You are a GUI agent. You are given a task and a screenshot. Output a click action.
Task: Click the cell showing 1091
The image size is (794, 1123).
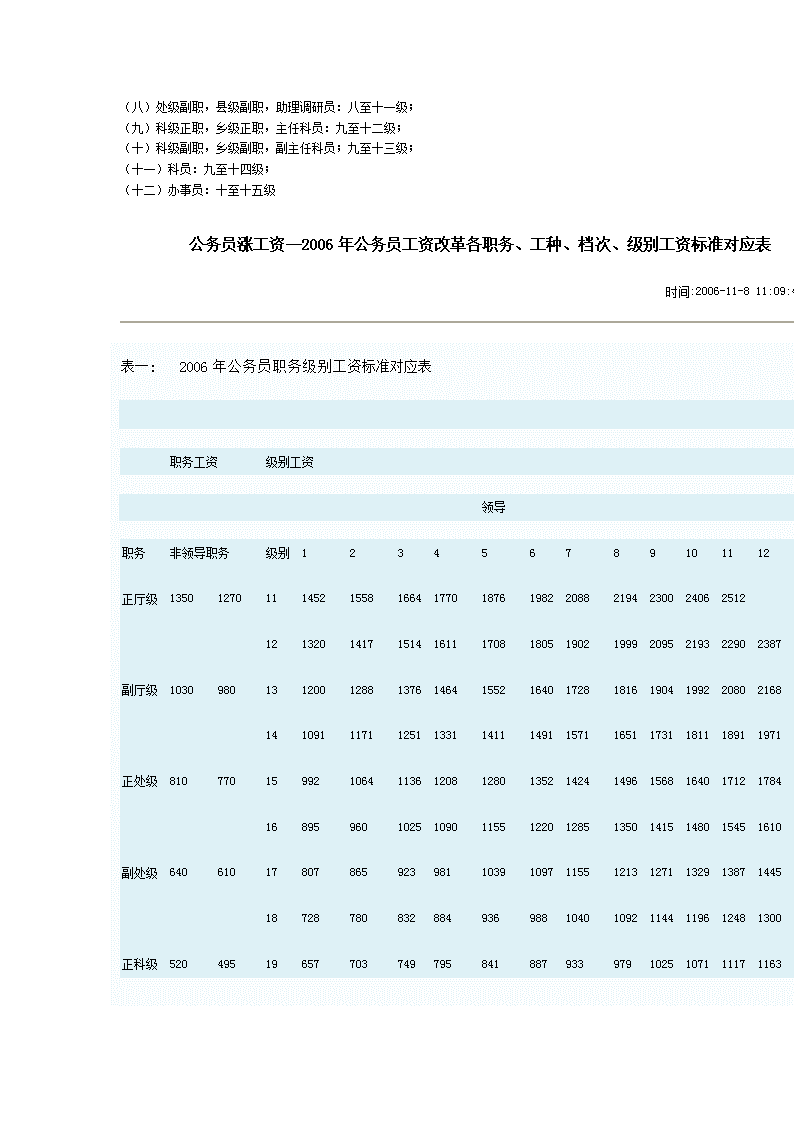[314, 736]
